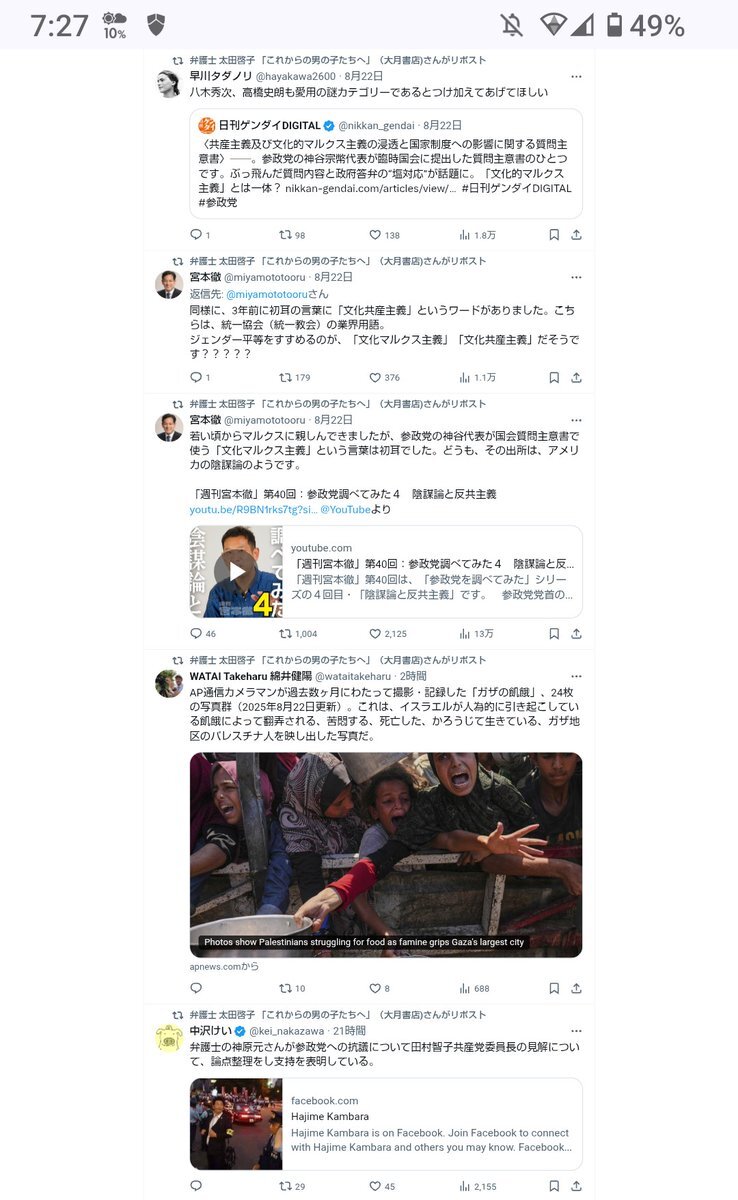The width and height of the screenshot is (738, 1200).
Task: Like the tweet with 376 likes
Action: point(384,378)
